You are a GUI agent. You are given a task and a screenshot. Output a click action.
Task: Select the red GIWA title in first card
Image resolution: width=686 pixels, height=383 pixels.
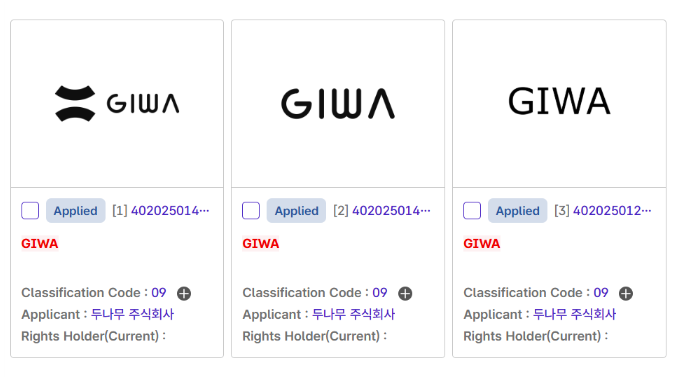point(40,243)
